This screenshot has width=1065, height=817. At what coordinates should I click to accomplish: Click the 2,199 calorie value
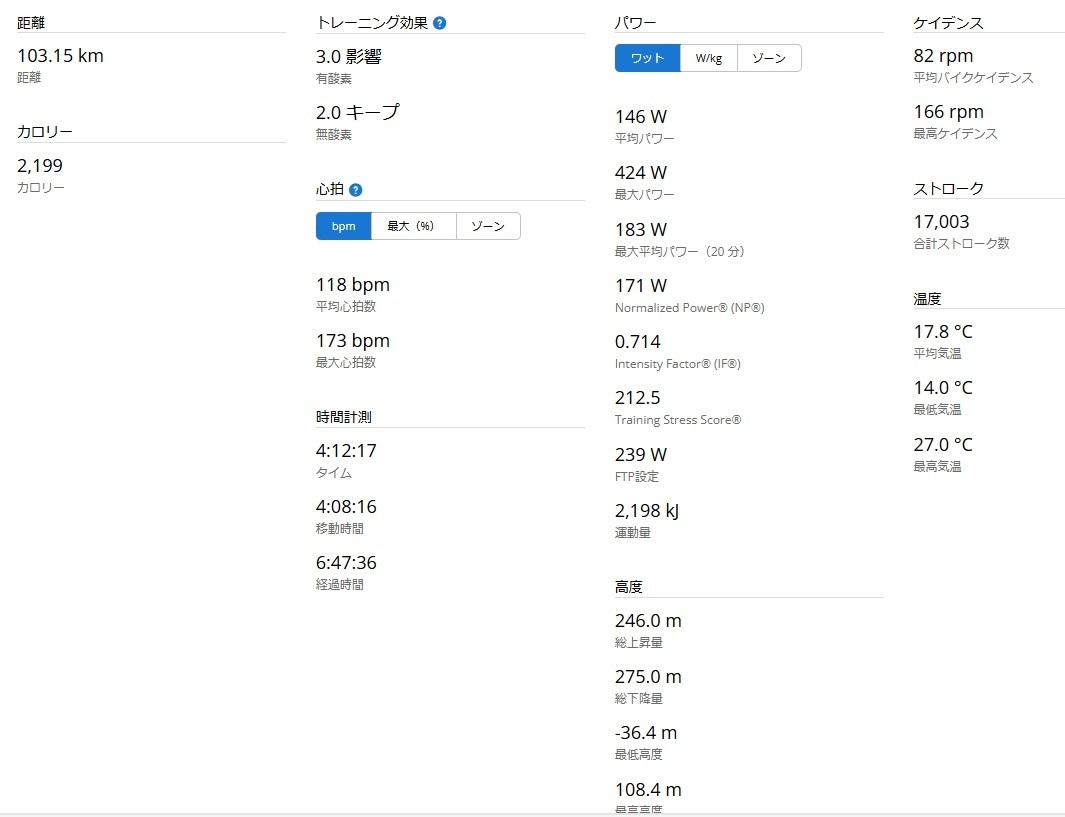pyautogui.click(x=40, y=166)
